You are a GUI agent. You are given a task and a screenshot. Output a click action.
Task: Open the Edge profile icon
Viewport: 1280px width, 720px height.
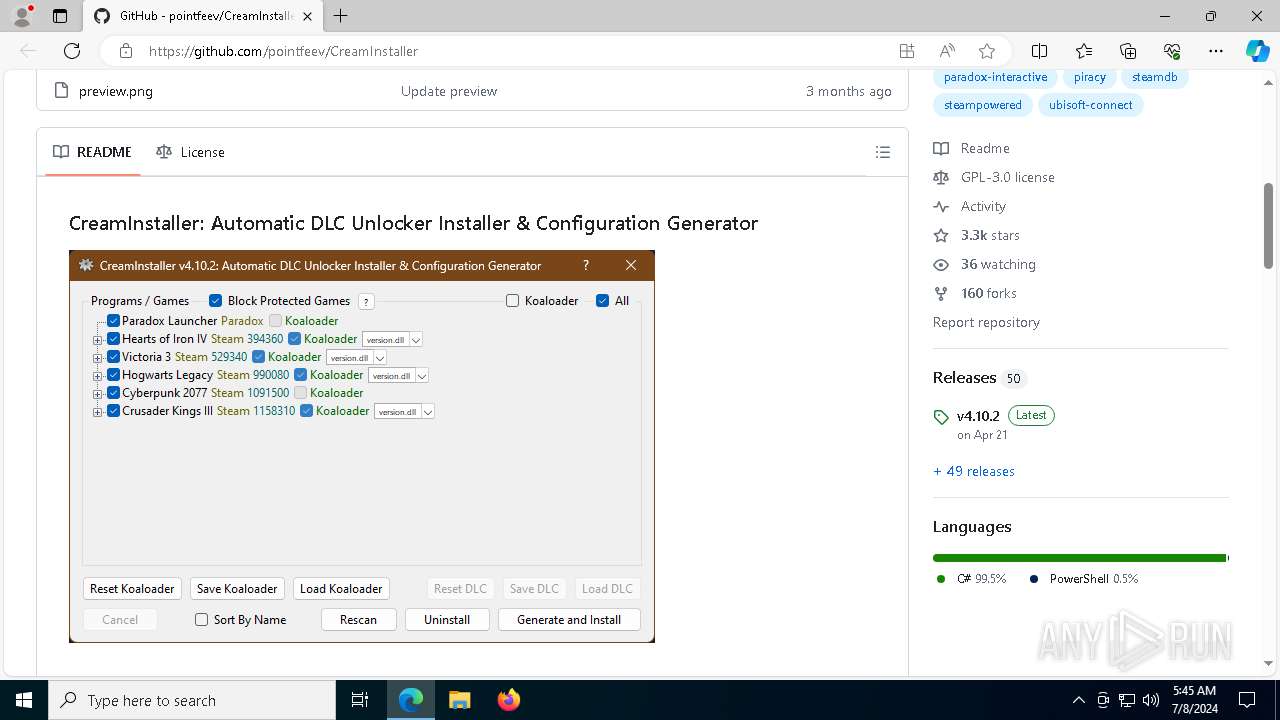coord(22,16)
